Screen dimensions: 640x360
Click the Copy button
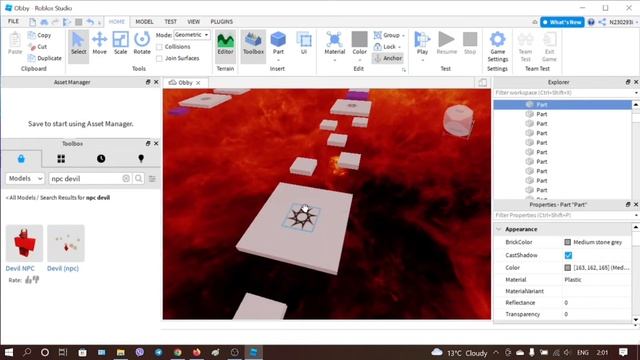point(40,36)
